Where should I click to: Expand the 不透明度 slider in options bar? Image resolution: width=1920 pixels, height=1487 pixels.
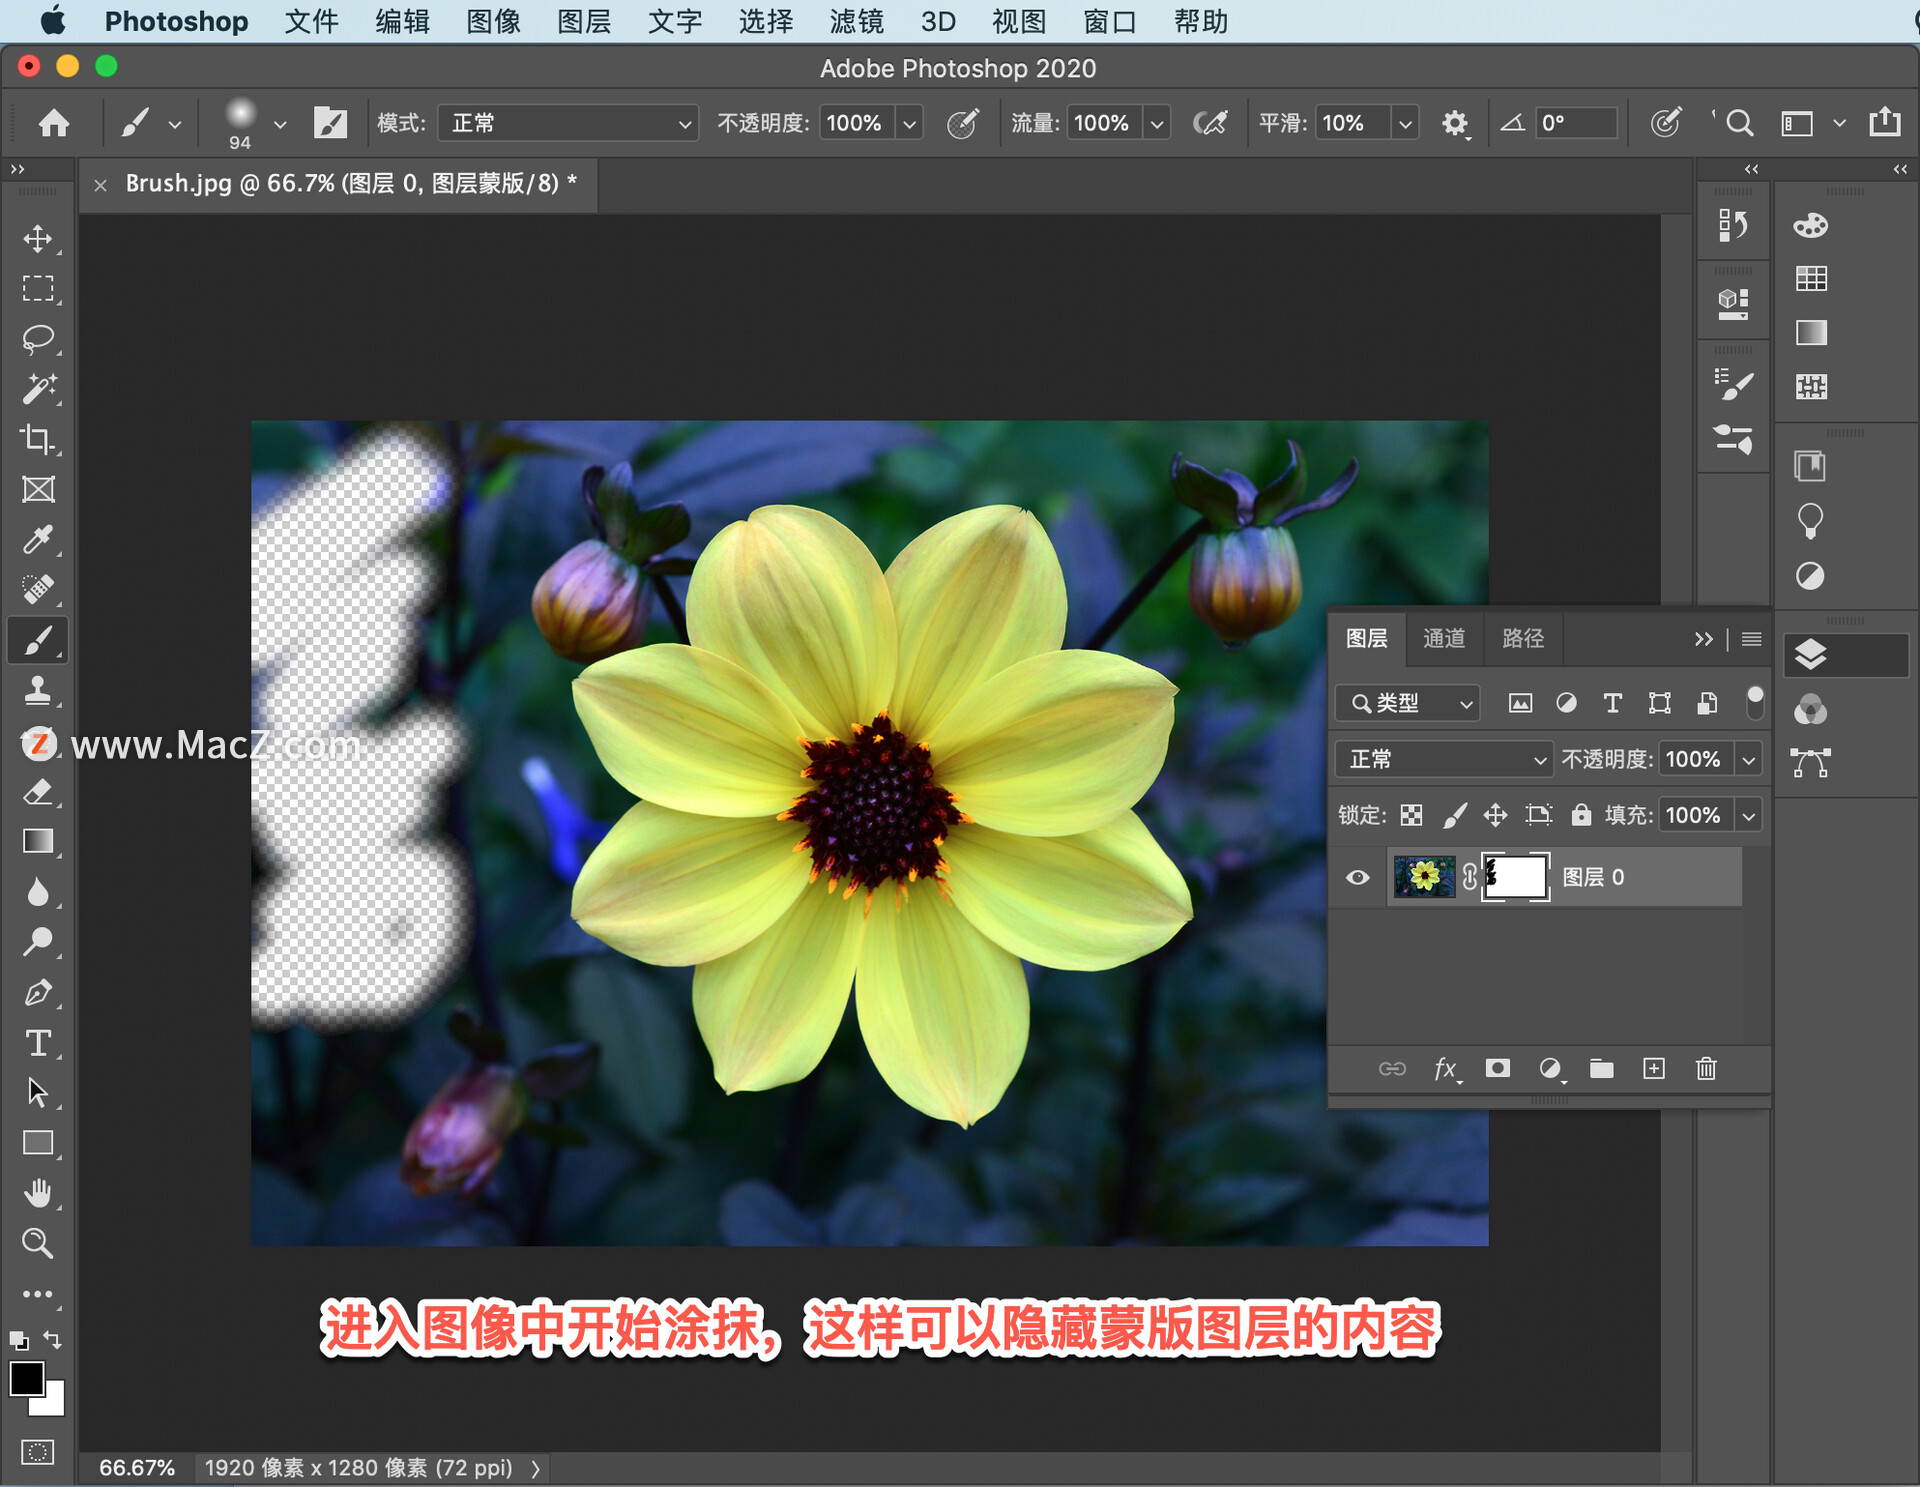pos(910,123)
